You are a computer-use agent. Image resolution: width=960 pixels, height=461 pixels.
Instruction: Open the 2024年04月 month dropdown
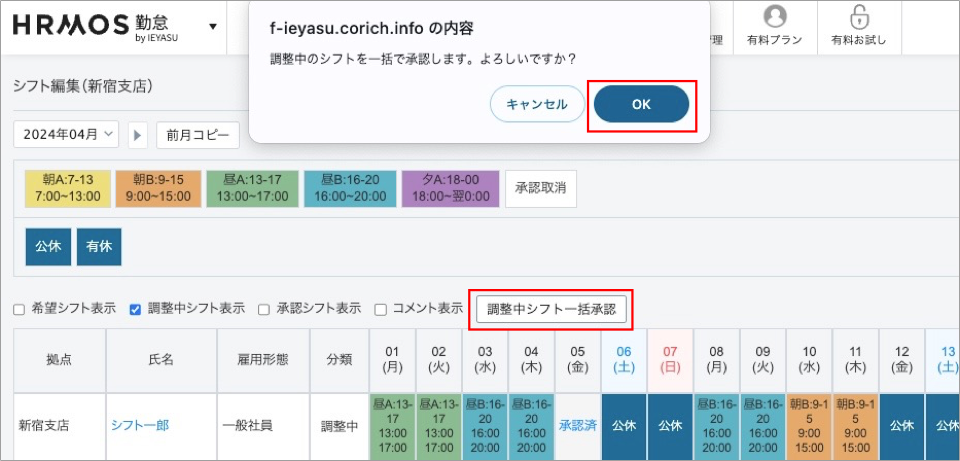click(66, 135)
